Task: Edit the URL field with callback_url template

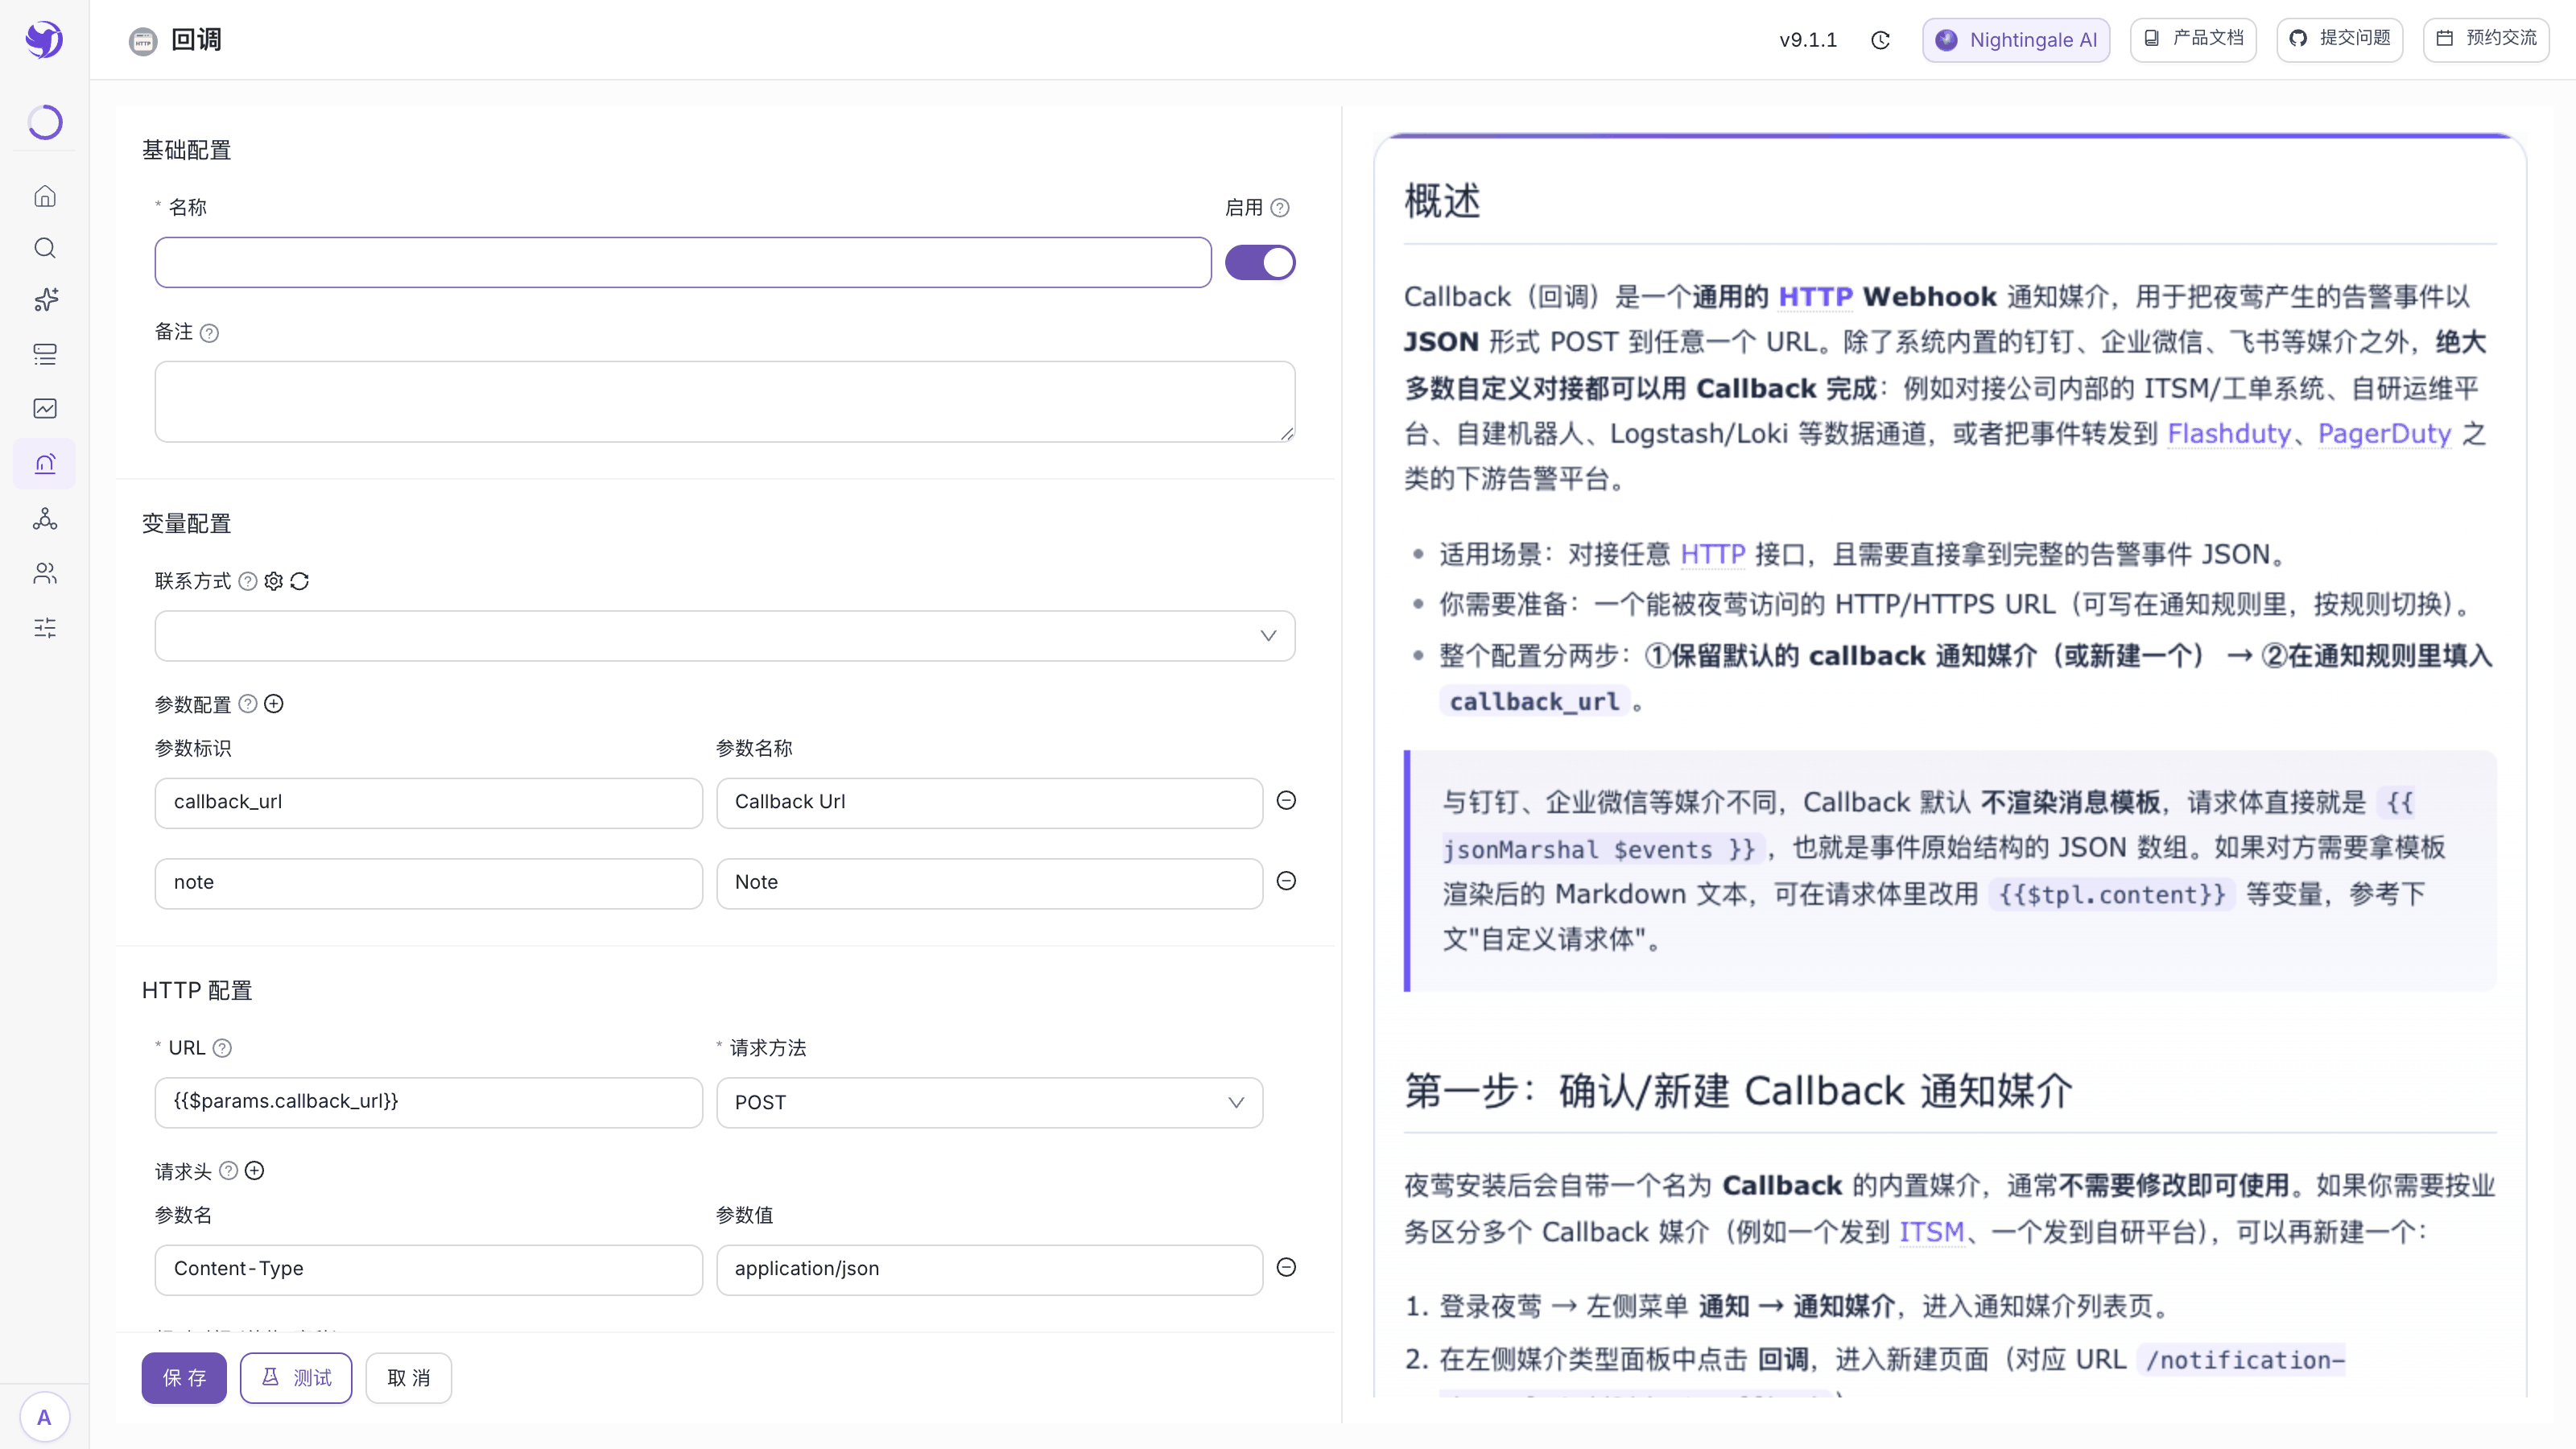Action: click(429, 1103)
